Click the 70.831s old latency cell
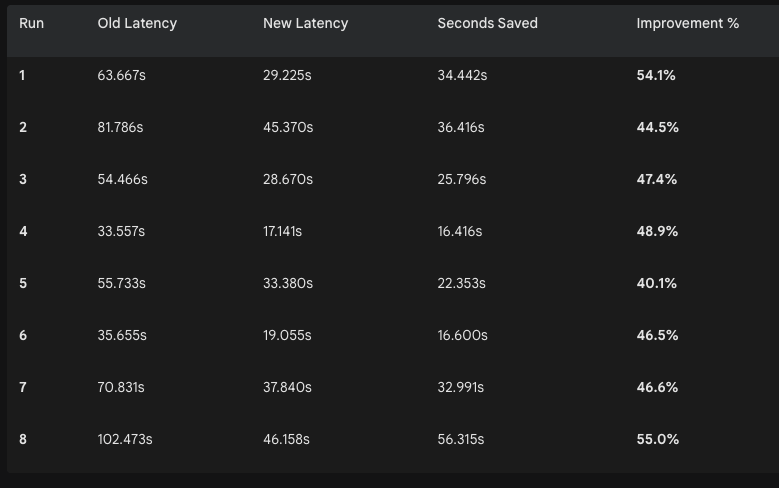 tap(120, 387)
